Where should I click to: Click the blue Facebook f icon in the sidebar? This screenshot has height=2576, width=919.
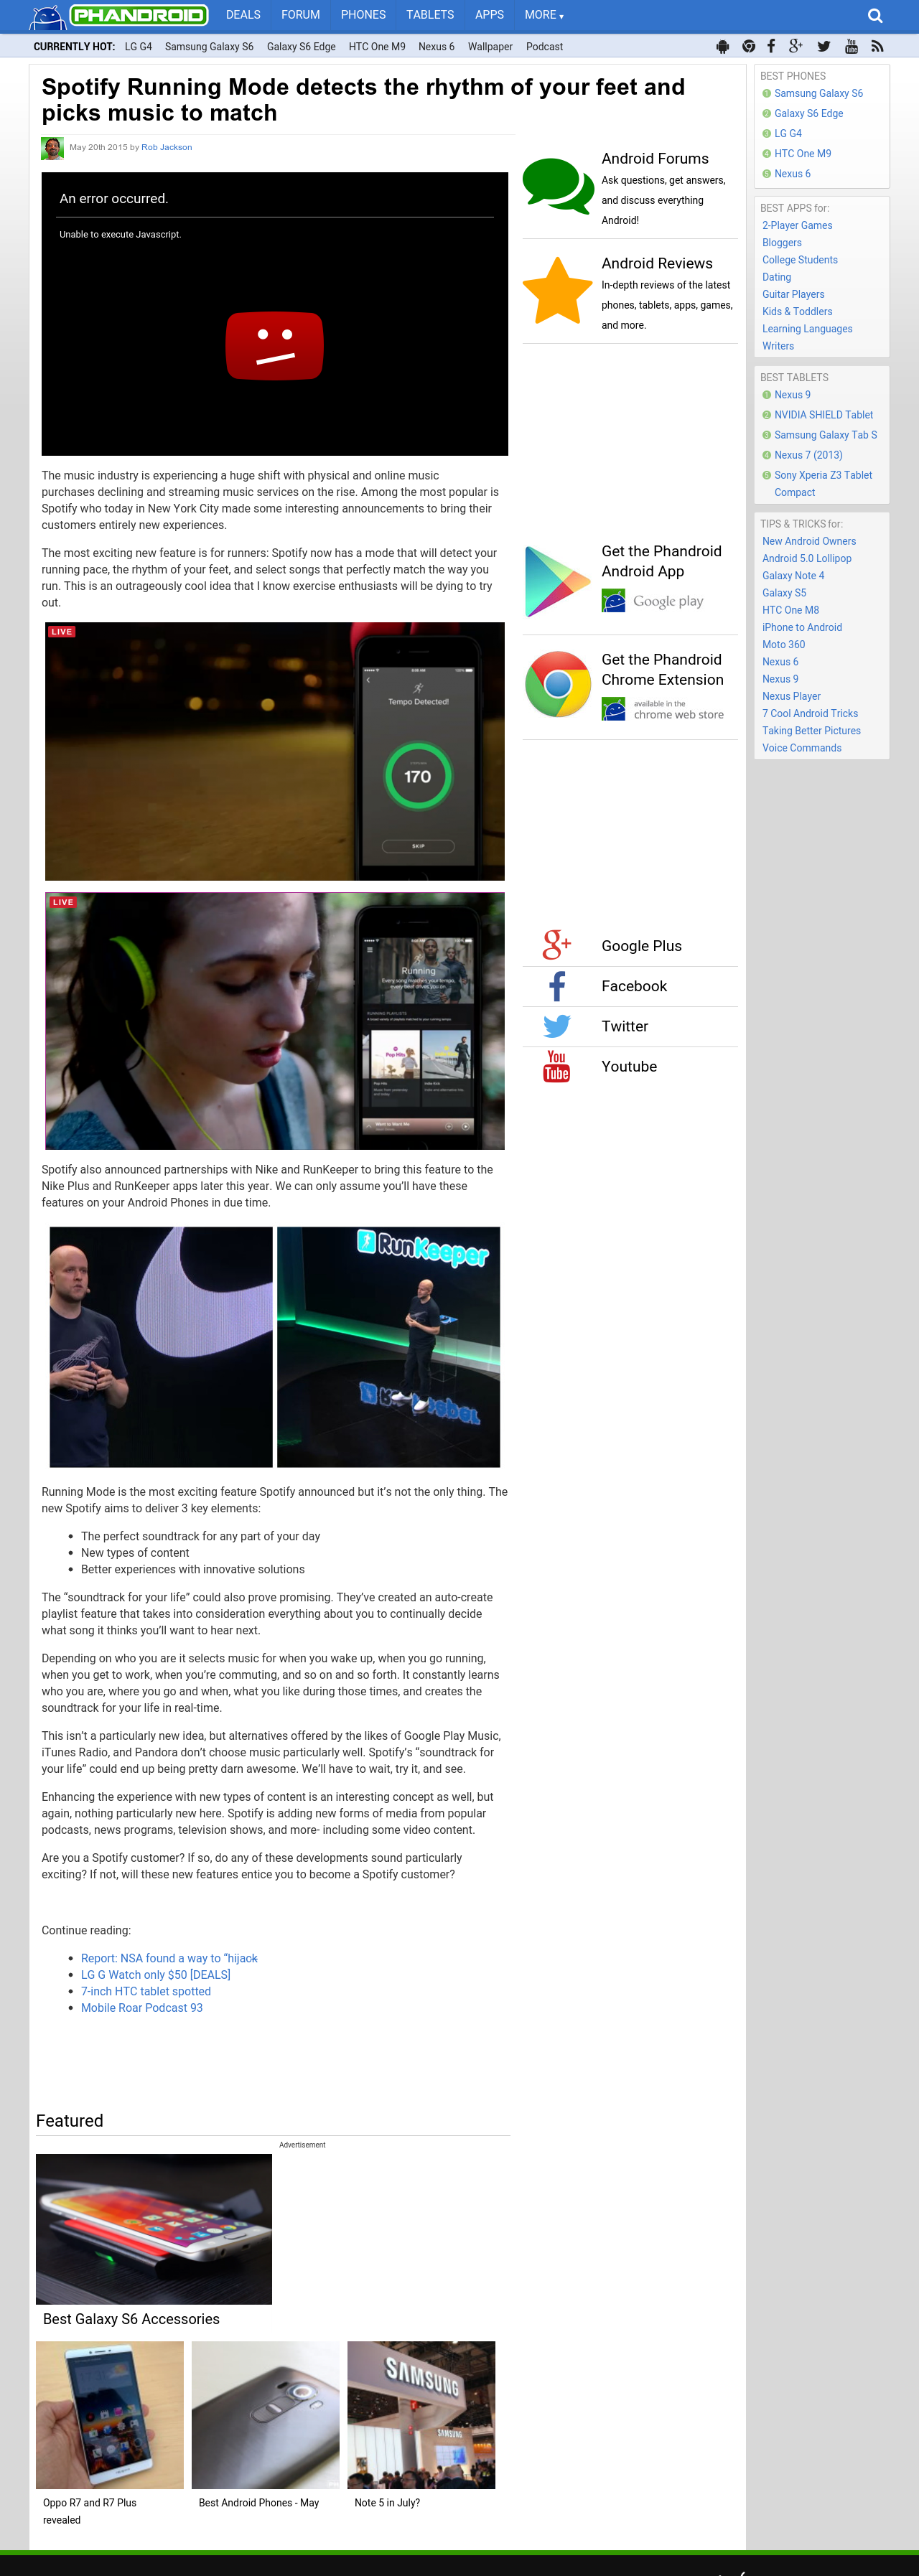(557, 986)
